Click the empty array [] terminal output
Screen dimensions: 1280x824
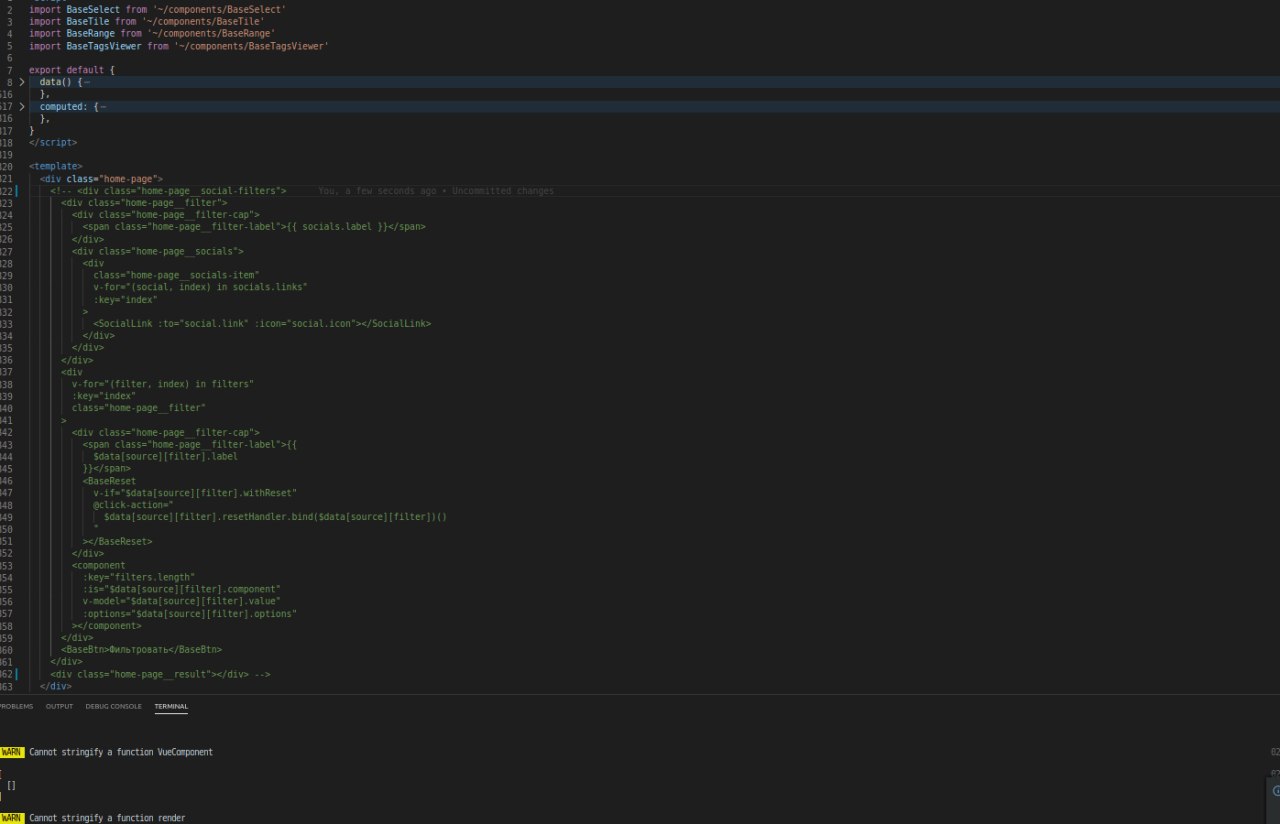coord(11,785)
